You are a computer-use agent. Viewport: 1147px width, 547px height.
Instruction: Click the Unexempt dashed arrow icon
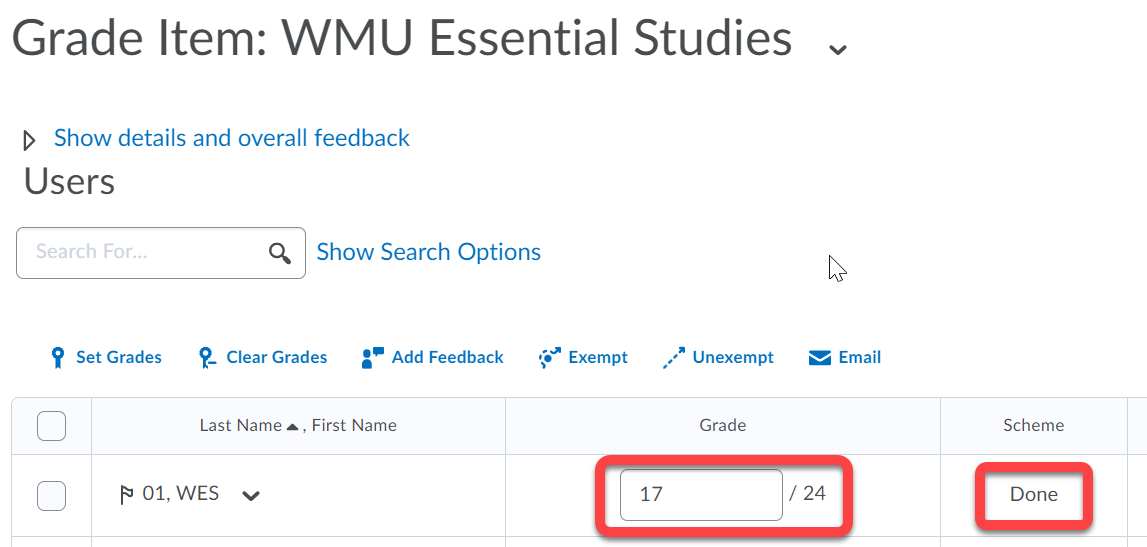(674, 358)
